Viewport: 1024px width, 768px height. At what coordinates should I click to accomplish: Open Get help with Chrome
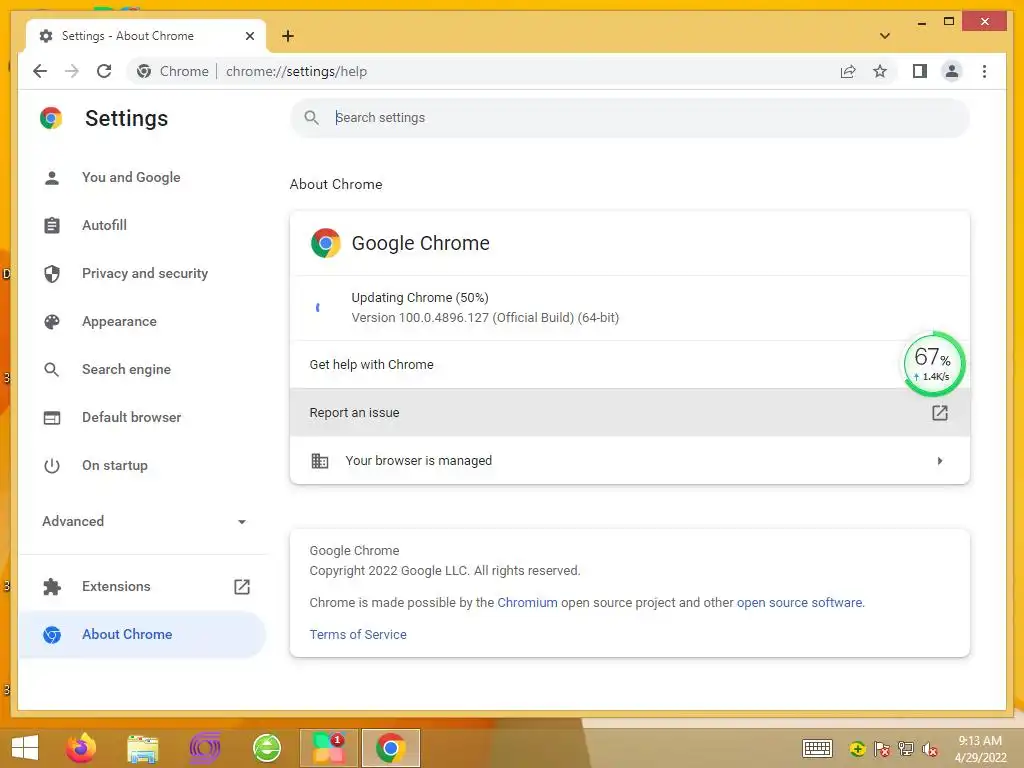pos(630,364)
